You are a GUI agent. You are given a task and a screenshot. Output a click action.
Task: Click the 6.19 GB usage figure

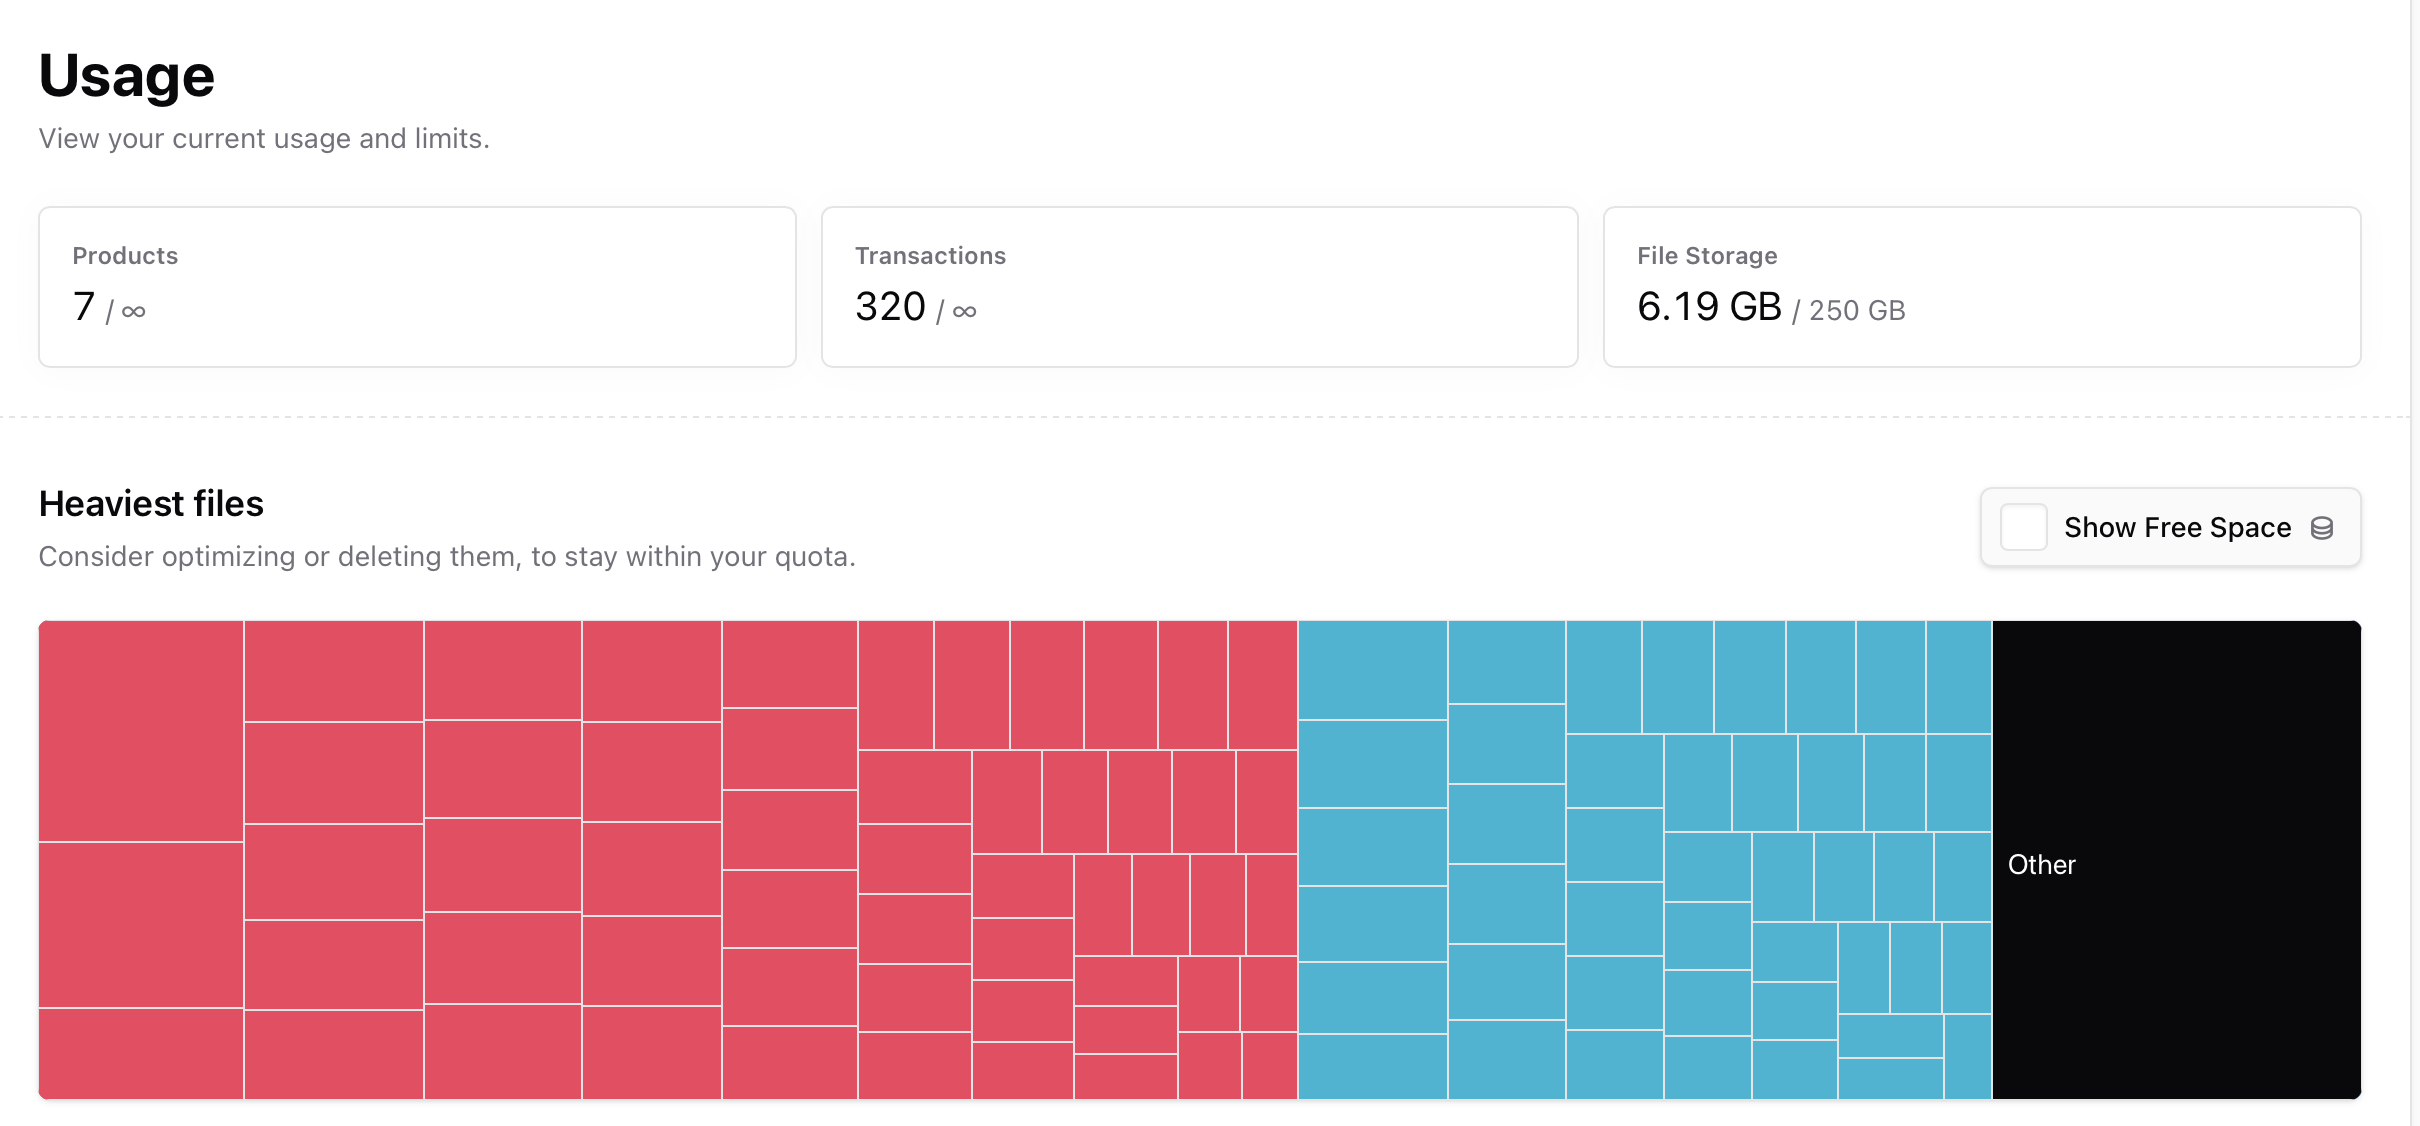tap(1708, 307)
